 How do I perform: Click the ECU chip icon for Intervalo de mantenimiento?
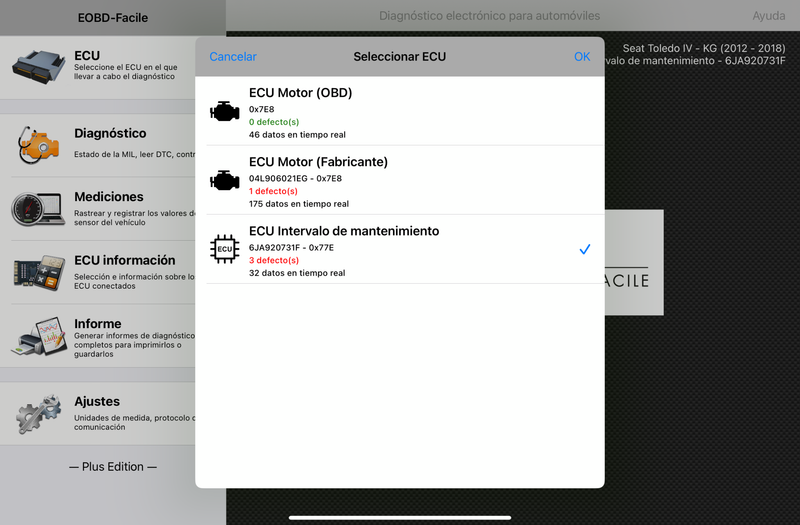coord(224,249)
